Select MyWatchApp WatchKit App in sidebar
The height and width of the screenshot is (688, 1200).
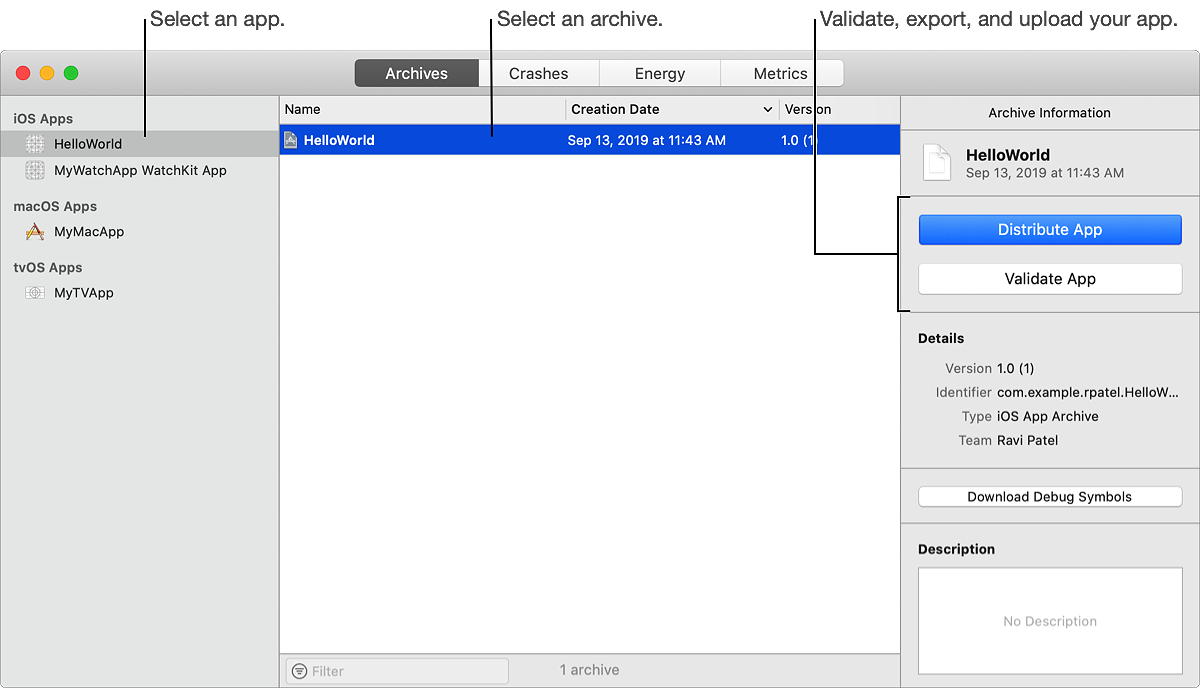140,171
